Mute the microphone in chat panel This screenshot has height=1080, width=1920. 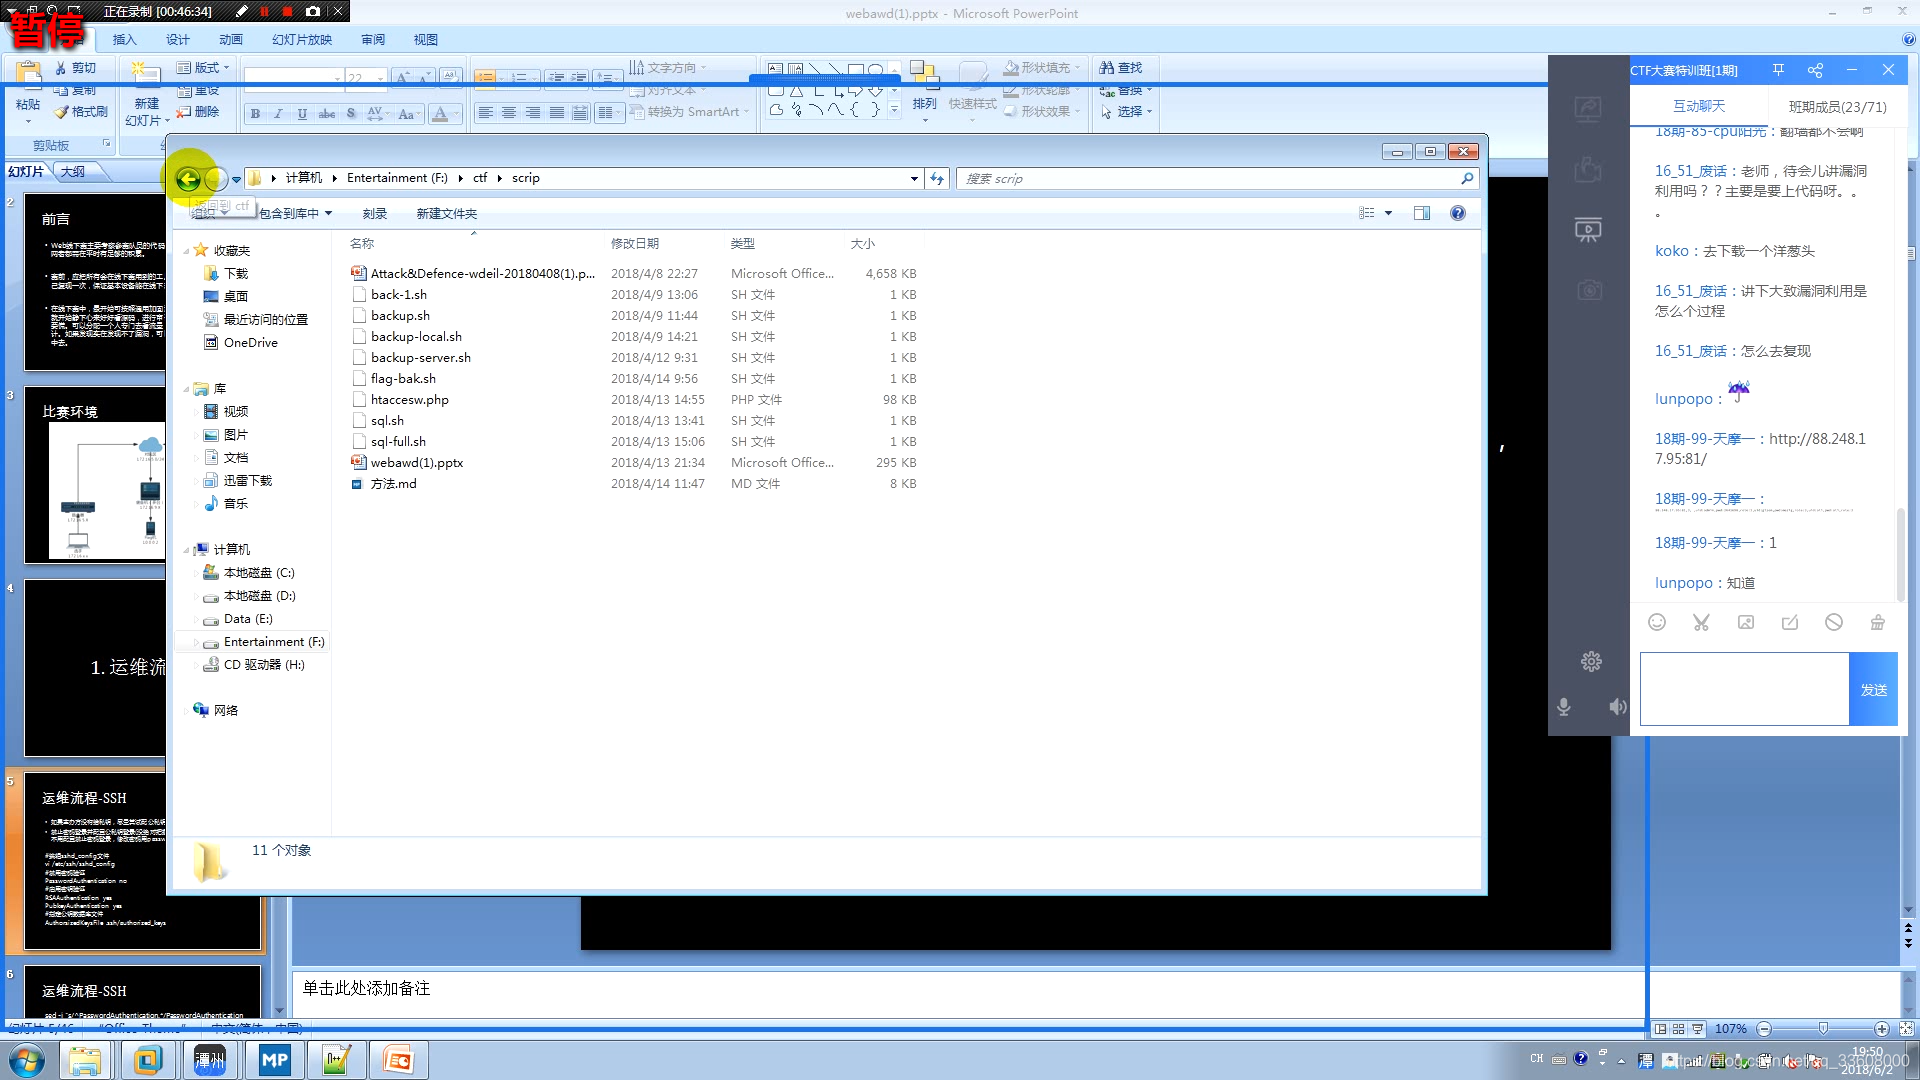point(1564,707)
